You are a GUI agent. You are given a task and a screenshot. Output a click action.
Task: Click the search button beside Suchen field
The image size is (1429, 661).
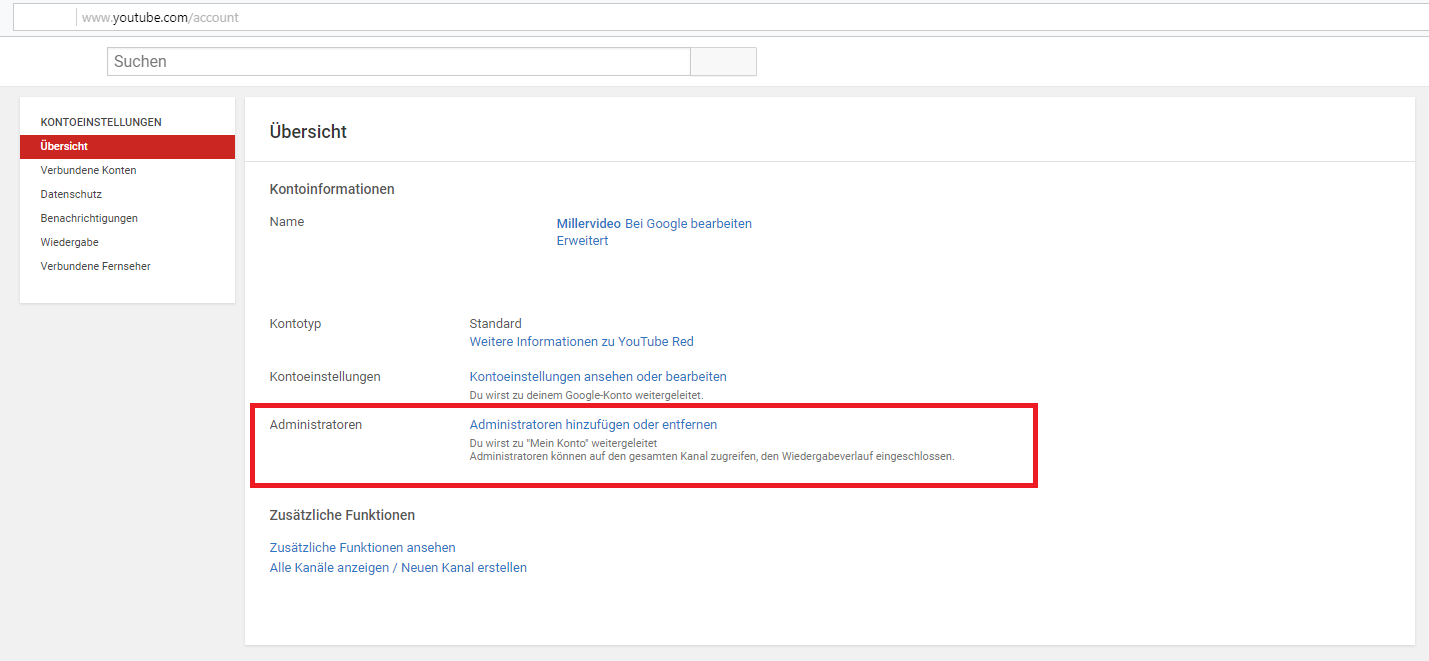[723, 61]
